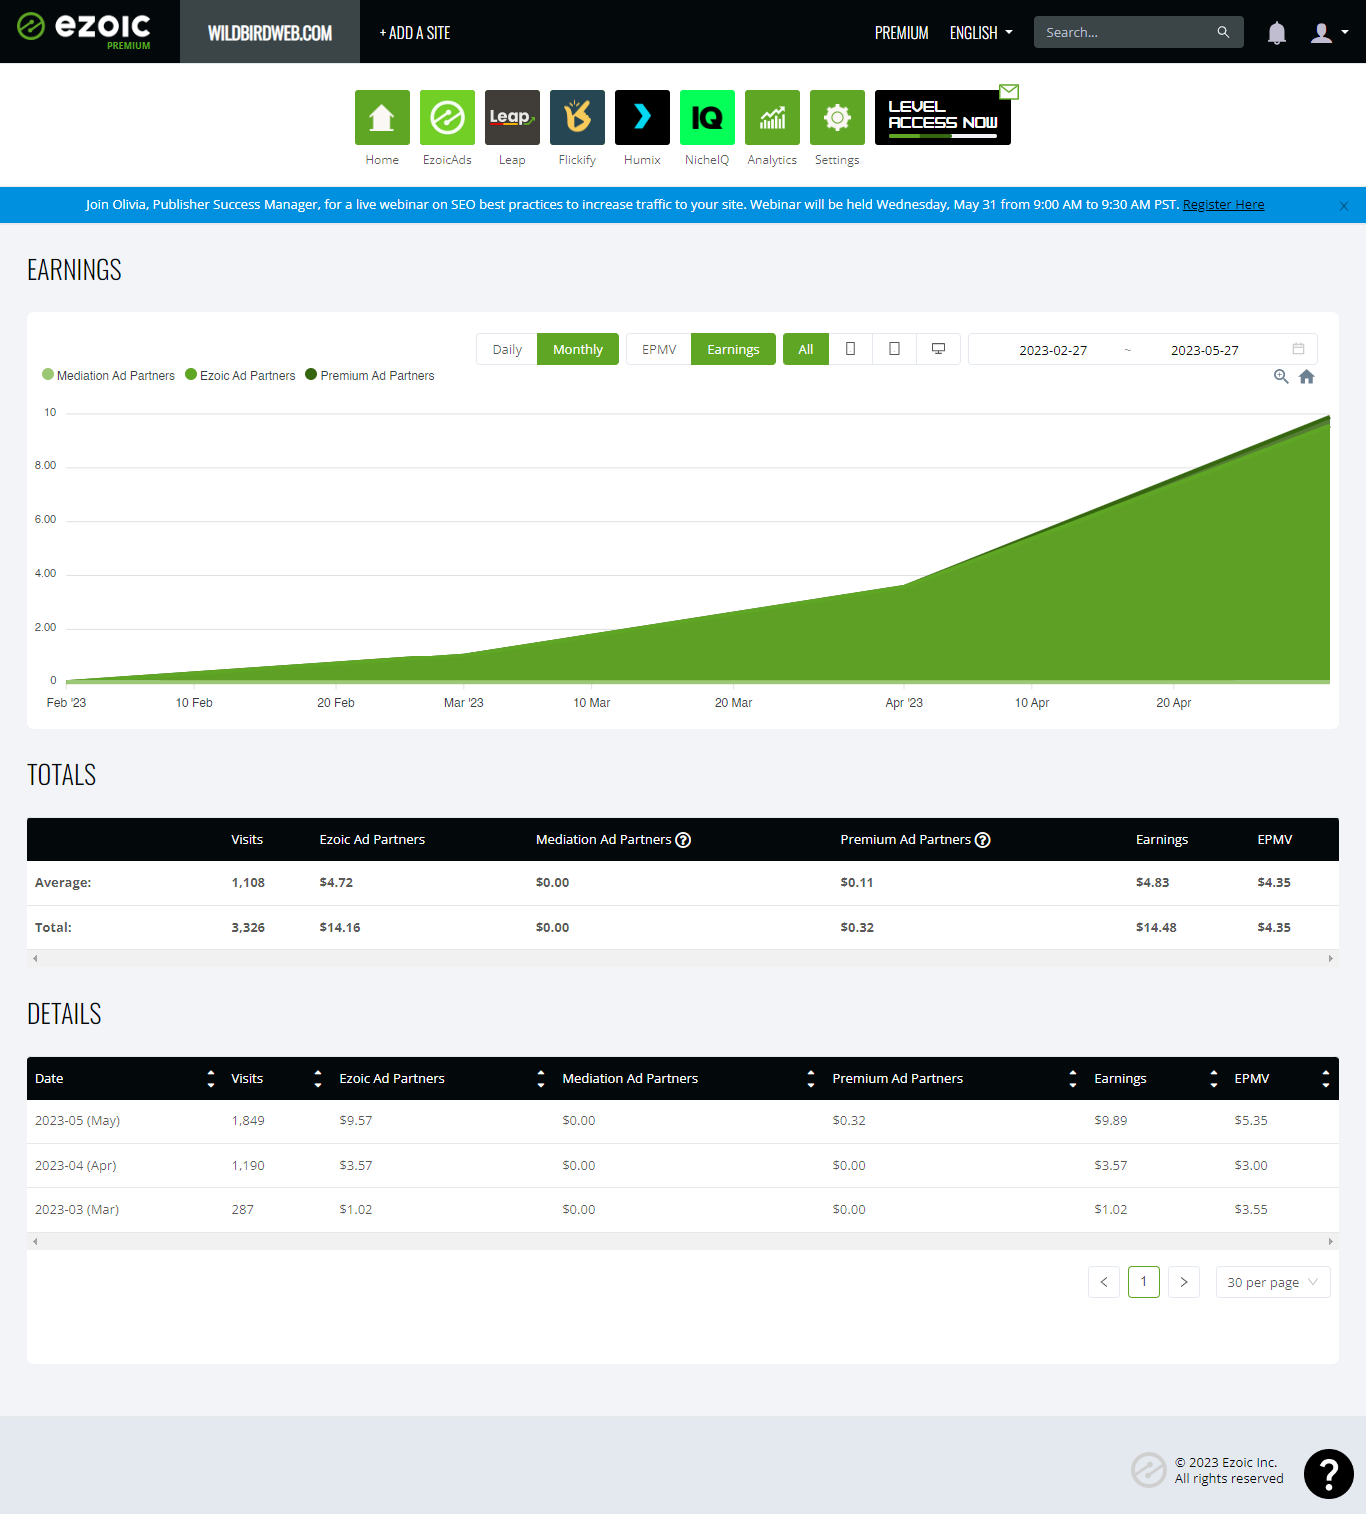Click the end date 2023-05-27 field
The height and width of the screenshot is (1514, 1366).
click(x=1205, y=350)
